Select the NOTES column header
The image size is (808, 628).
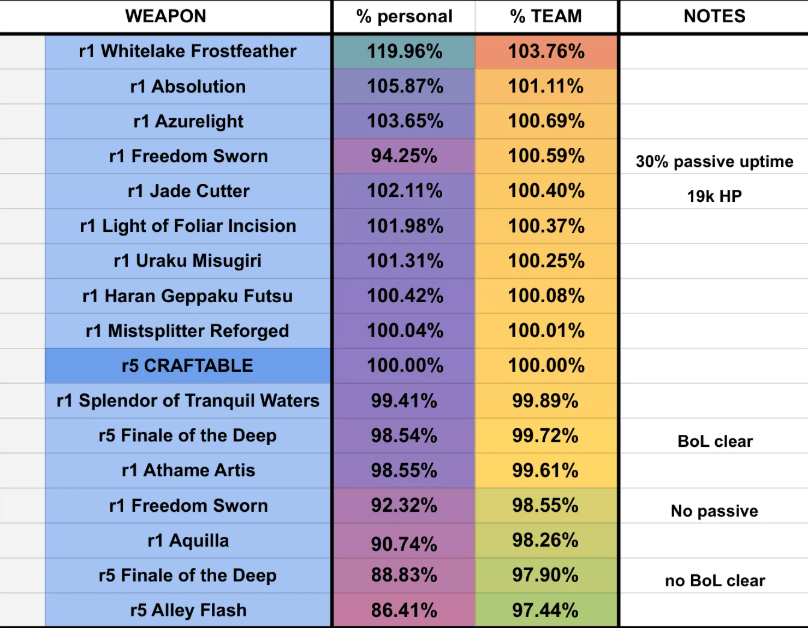[x=714, y=16]
